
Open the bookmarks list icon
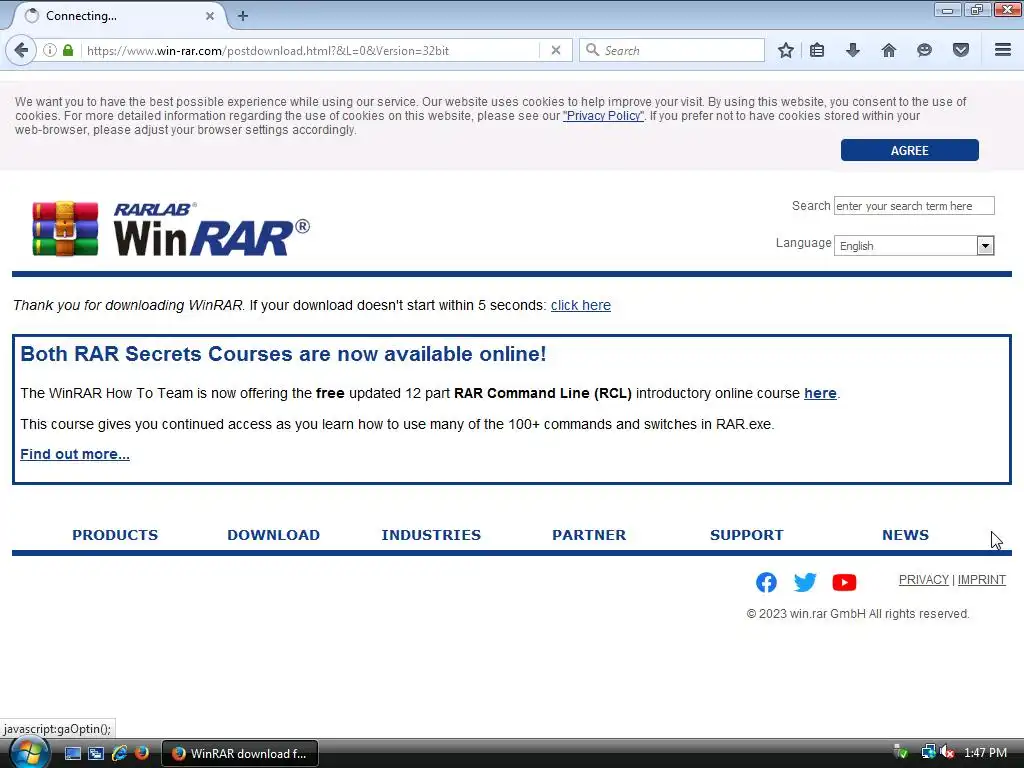pyautogui.click(x=817, y=50)
